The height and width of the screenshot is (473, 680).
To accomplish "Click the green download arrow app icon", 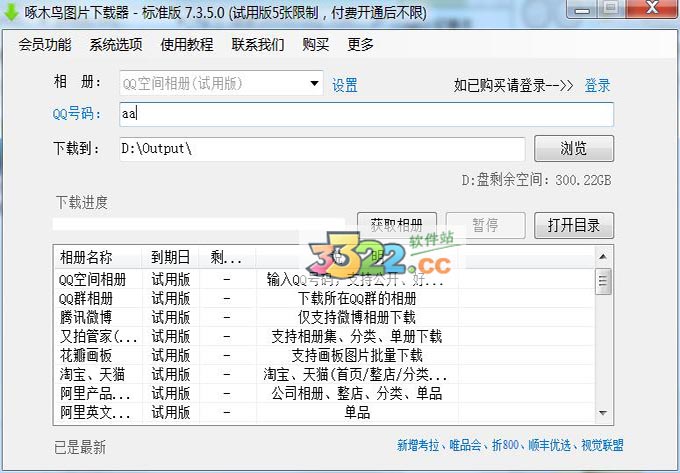I will [x=10, y=12].
